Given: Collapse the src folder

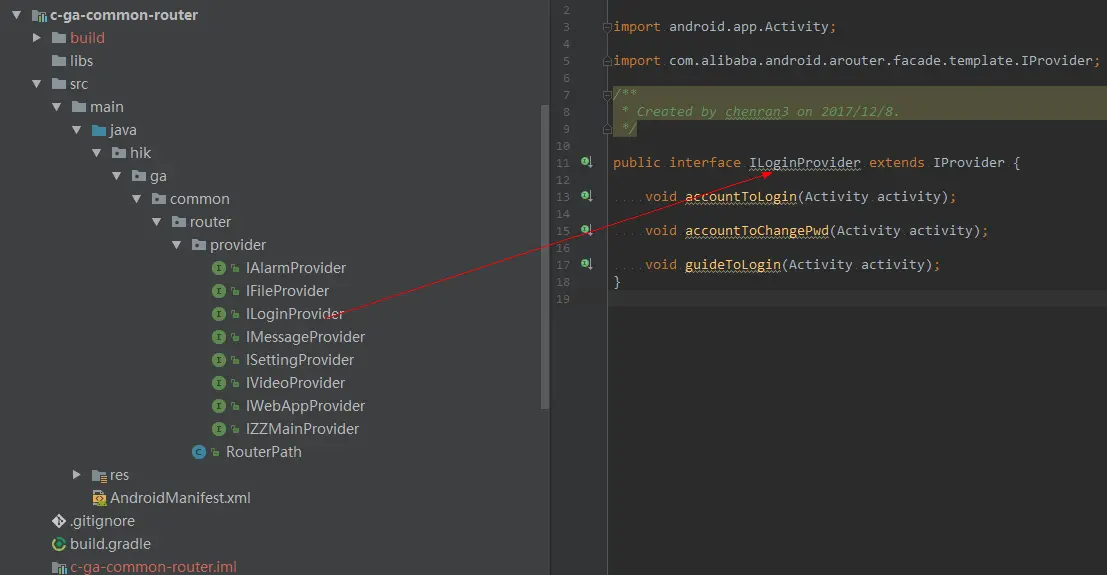Looking at the screenshot, I should [37, 84].
